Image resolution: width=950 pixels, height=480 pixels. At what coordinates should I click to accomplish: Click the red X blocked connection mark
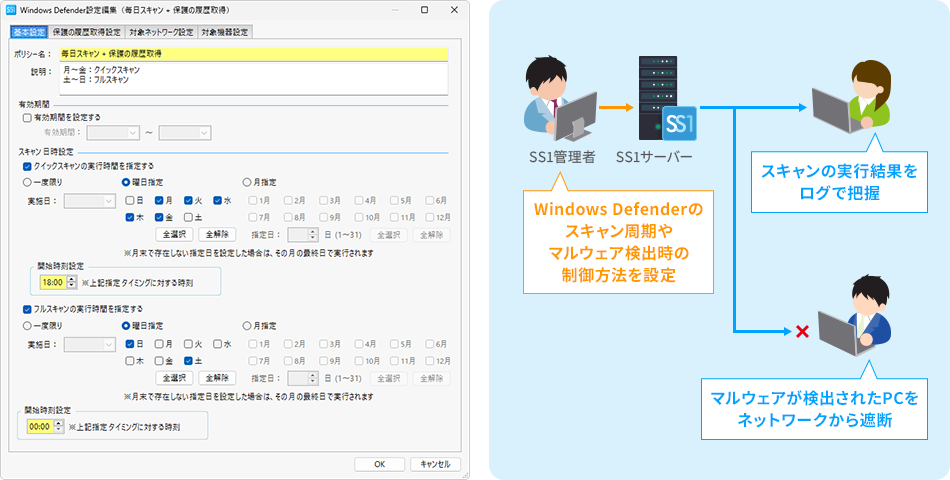pos(802,332)
